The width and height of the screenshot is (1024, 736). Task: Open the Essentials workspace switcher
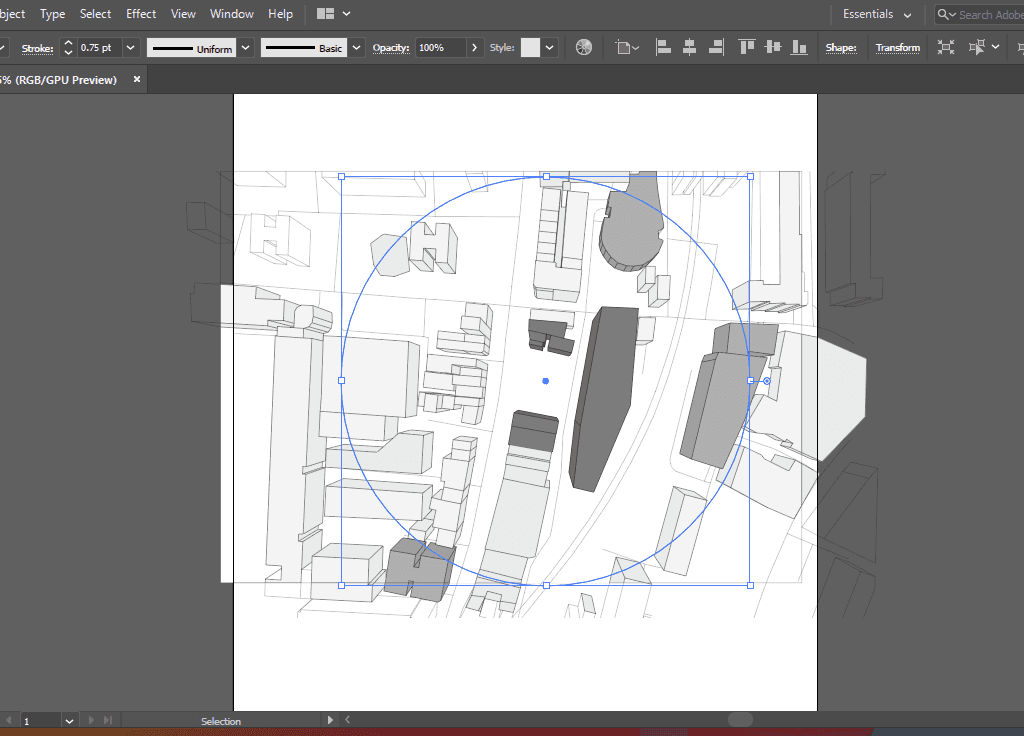point(877,14)
